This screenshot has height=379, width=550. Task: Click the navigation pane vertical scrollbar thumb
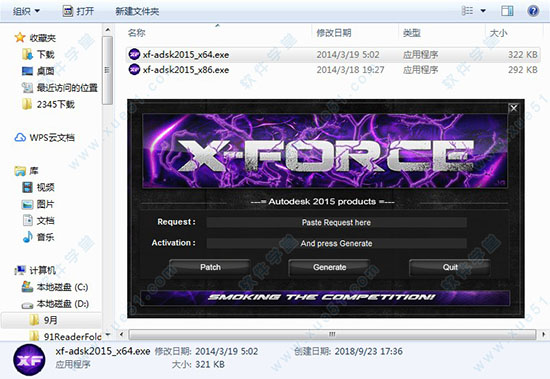click(x=108, y=70)
